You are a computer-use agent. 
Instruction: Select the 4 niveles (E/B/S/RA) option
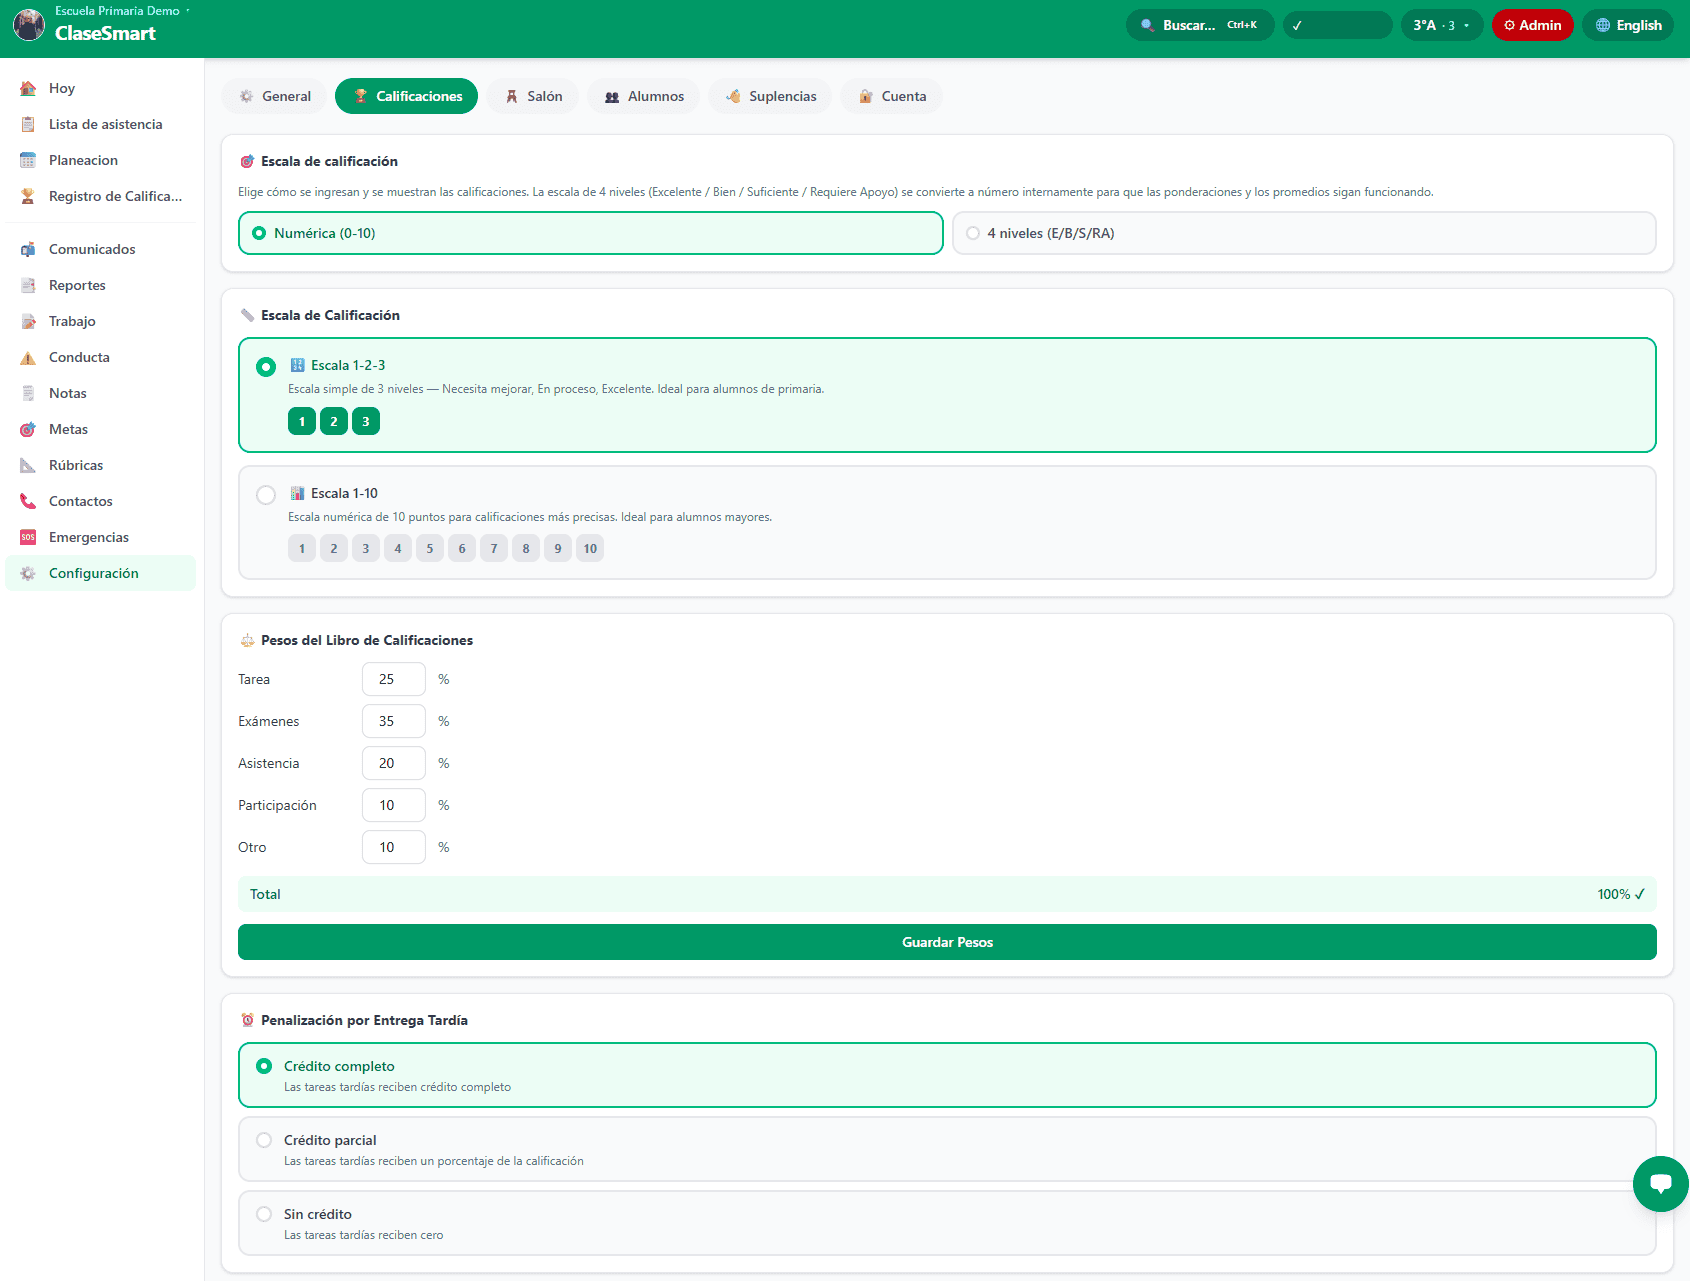pyautogui.click(x=1304, y=233)
